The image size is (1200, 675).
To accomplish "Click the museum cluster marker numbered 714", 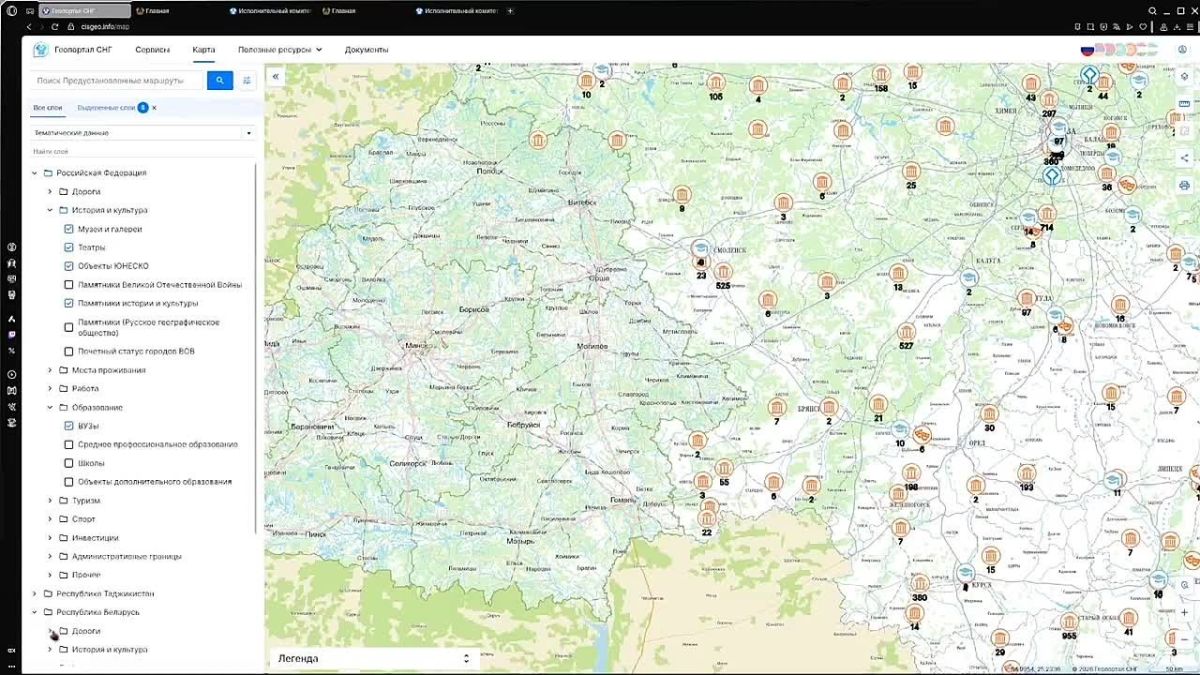I will (x=1047, y=214).
